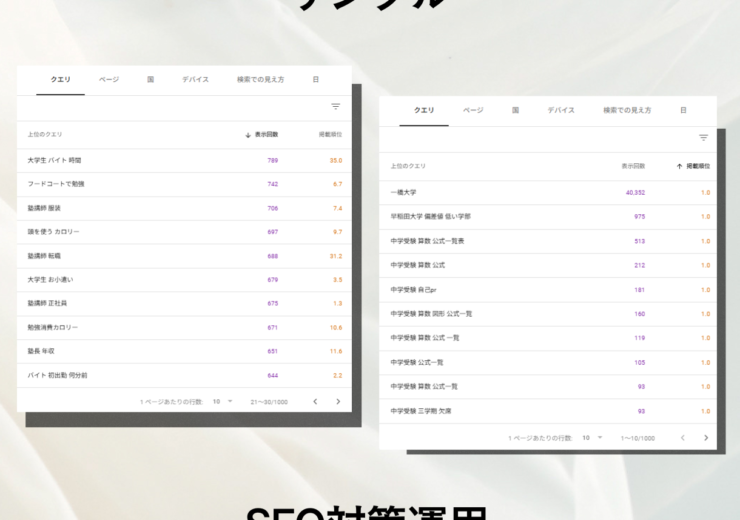
Task: Click the 一橋大学 query row
Action: [402, 192]
